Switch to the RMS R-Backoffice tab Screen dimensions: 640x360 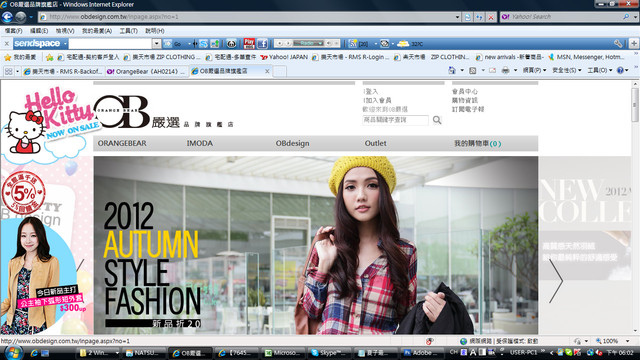pos(63,71)
